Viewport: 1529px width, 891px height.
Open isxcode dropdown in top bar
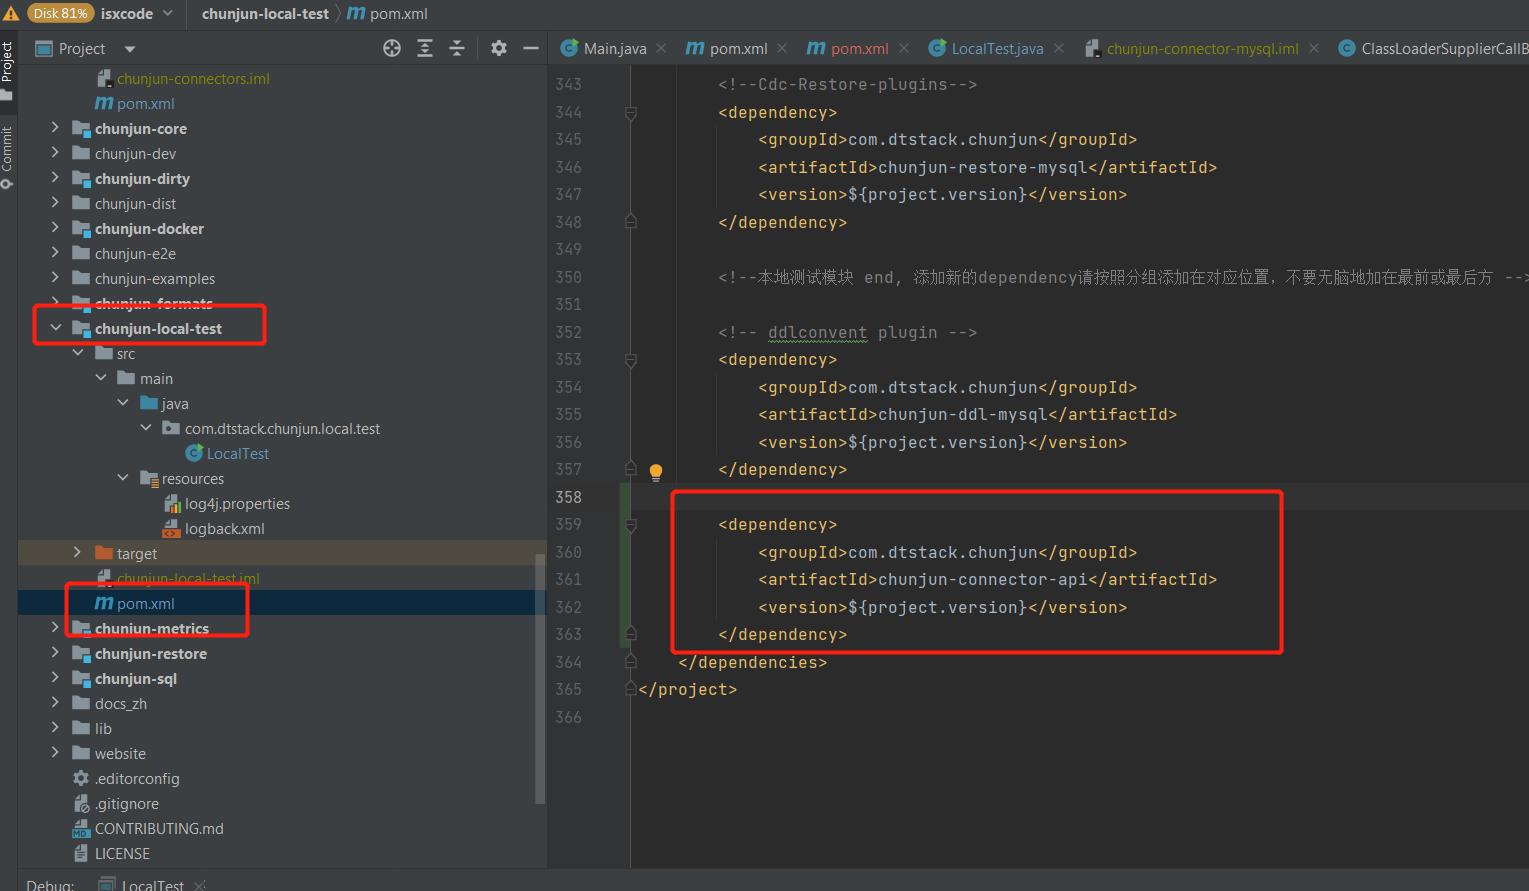[137, 13]
